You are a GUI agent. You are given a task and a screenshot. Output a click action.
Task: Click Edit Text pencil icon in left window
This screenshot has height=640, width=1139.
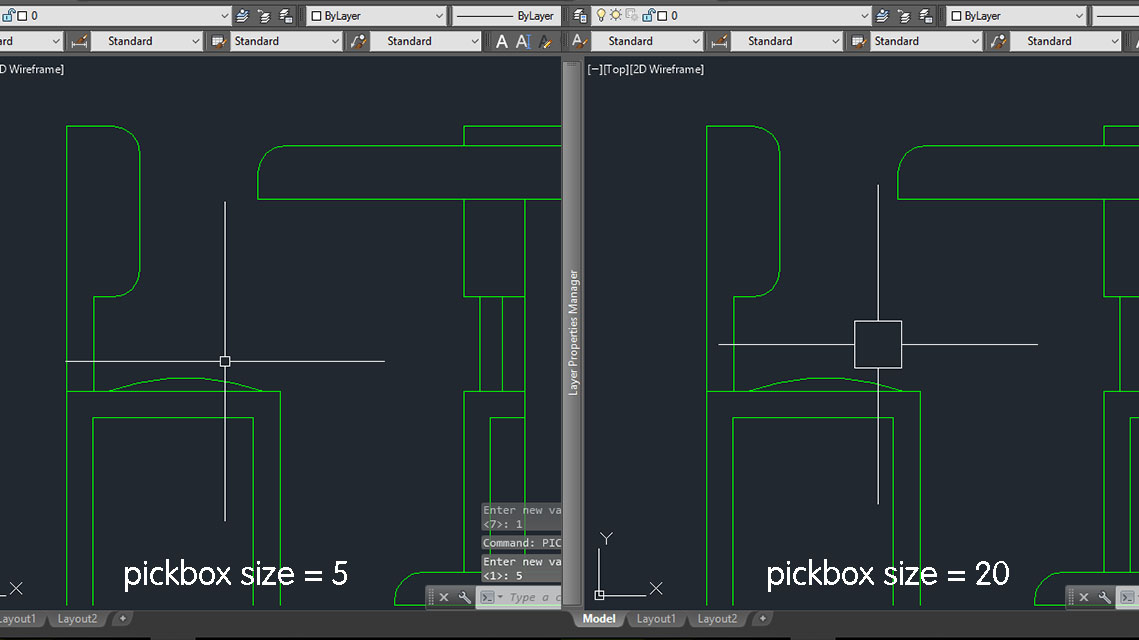pyautogui.click(x=546, y=41)
